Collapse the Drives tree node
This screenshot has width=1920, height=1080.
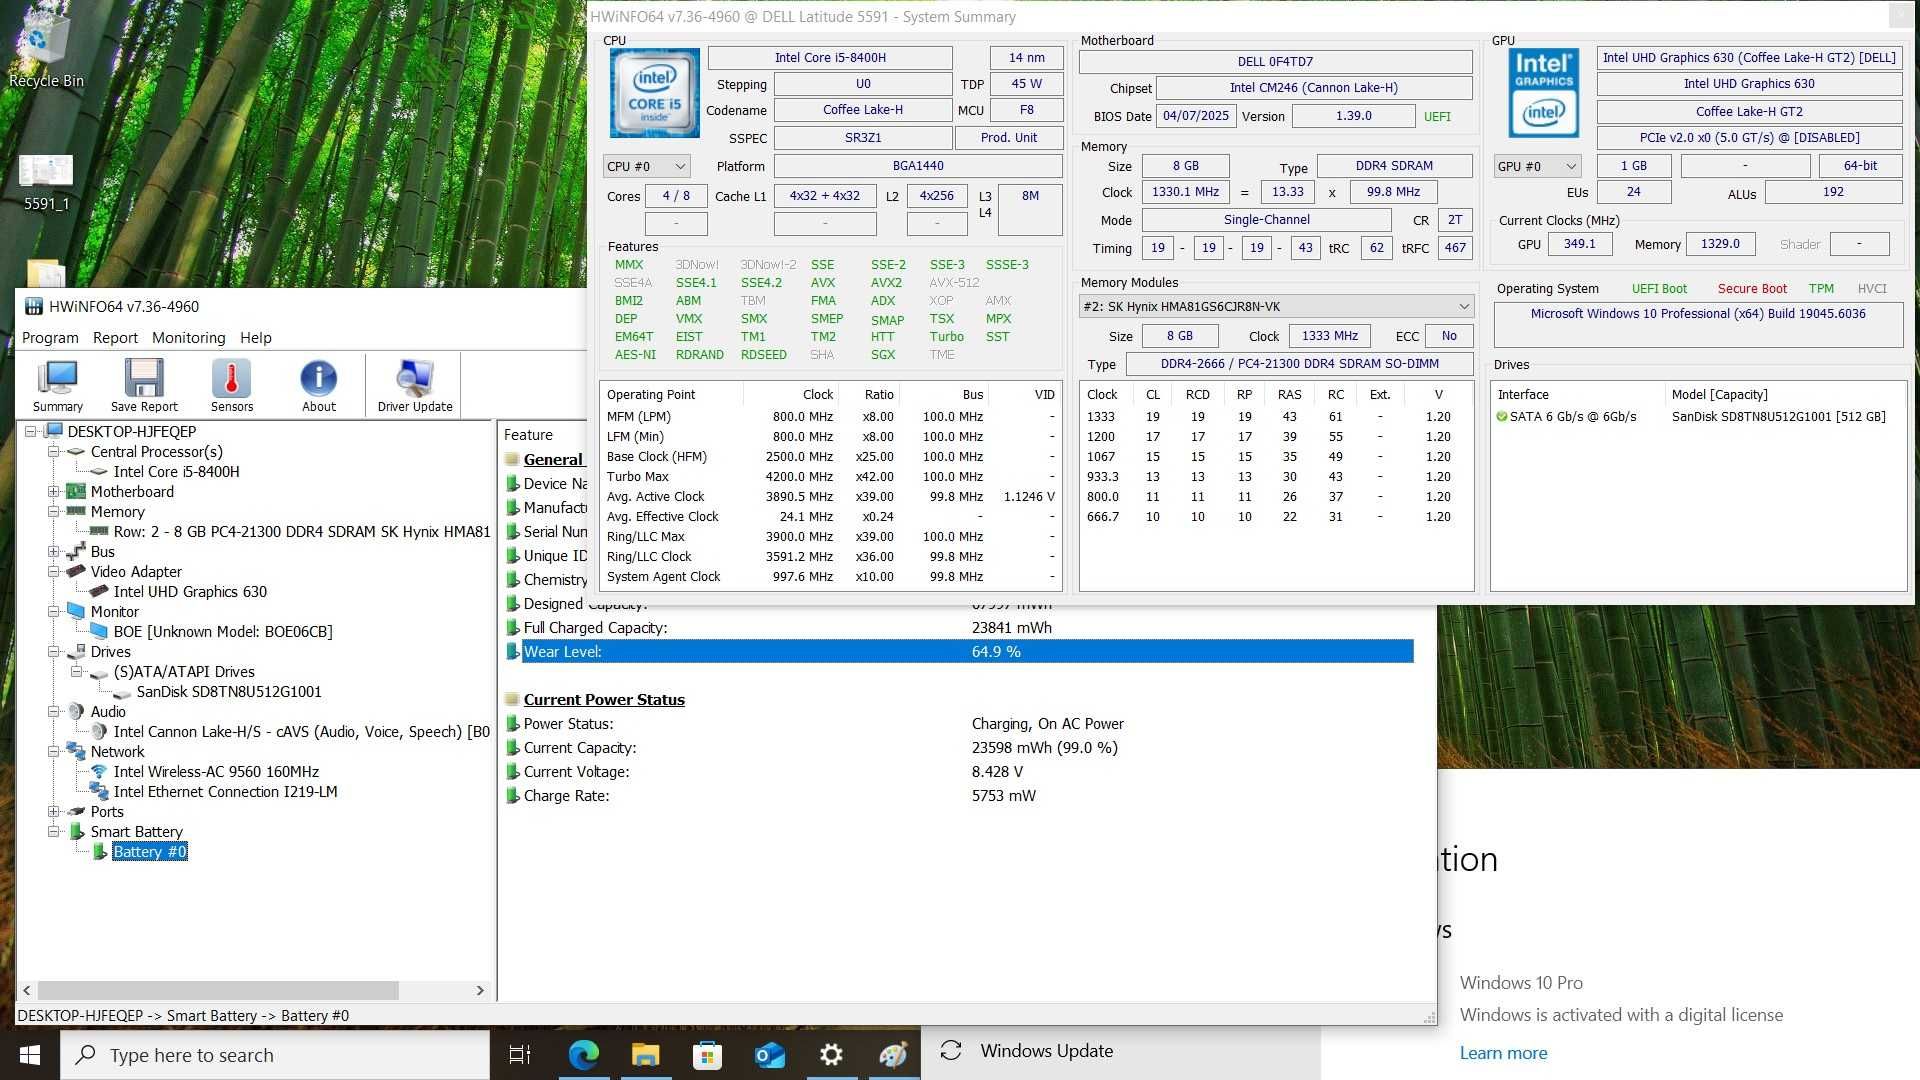tap(54, 652)
